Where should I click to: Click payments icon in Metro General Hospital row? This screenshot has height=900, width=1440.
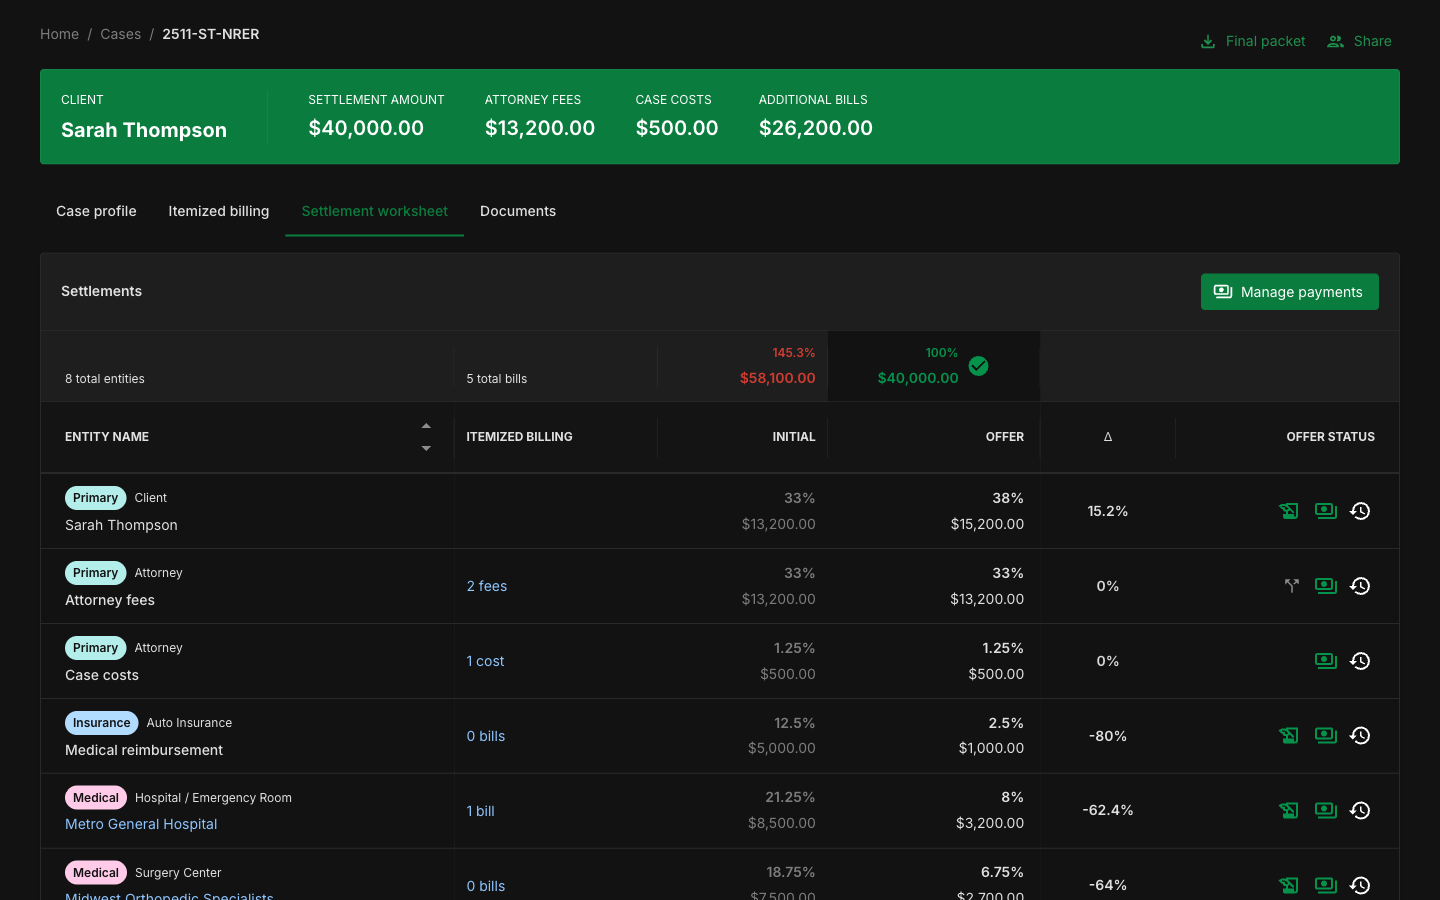pyautogui.click(x=1326, y=811)
